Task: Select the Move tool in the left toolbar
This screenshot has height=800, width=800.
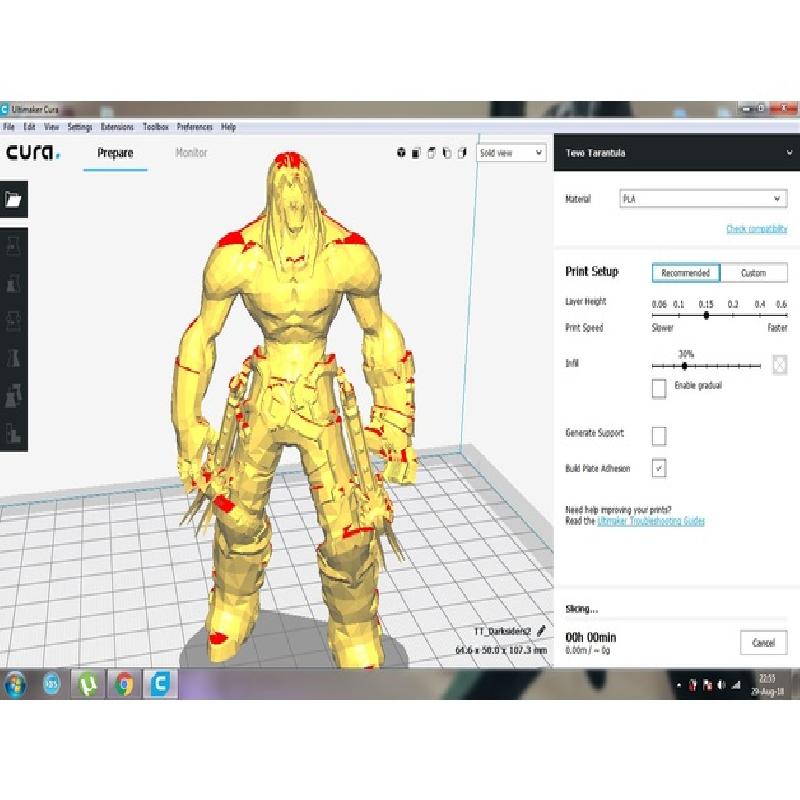Action: pyautogui.click(x=13, y=245)
